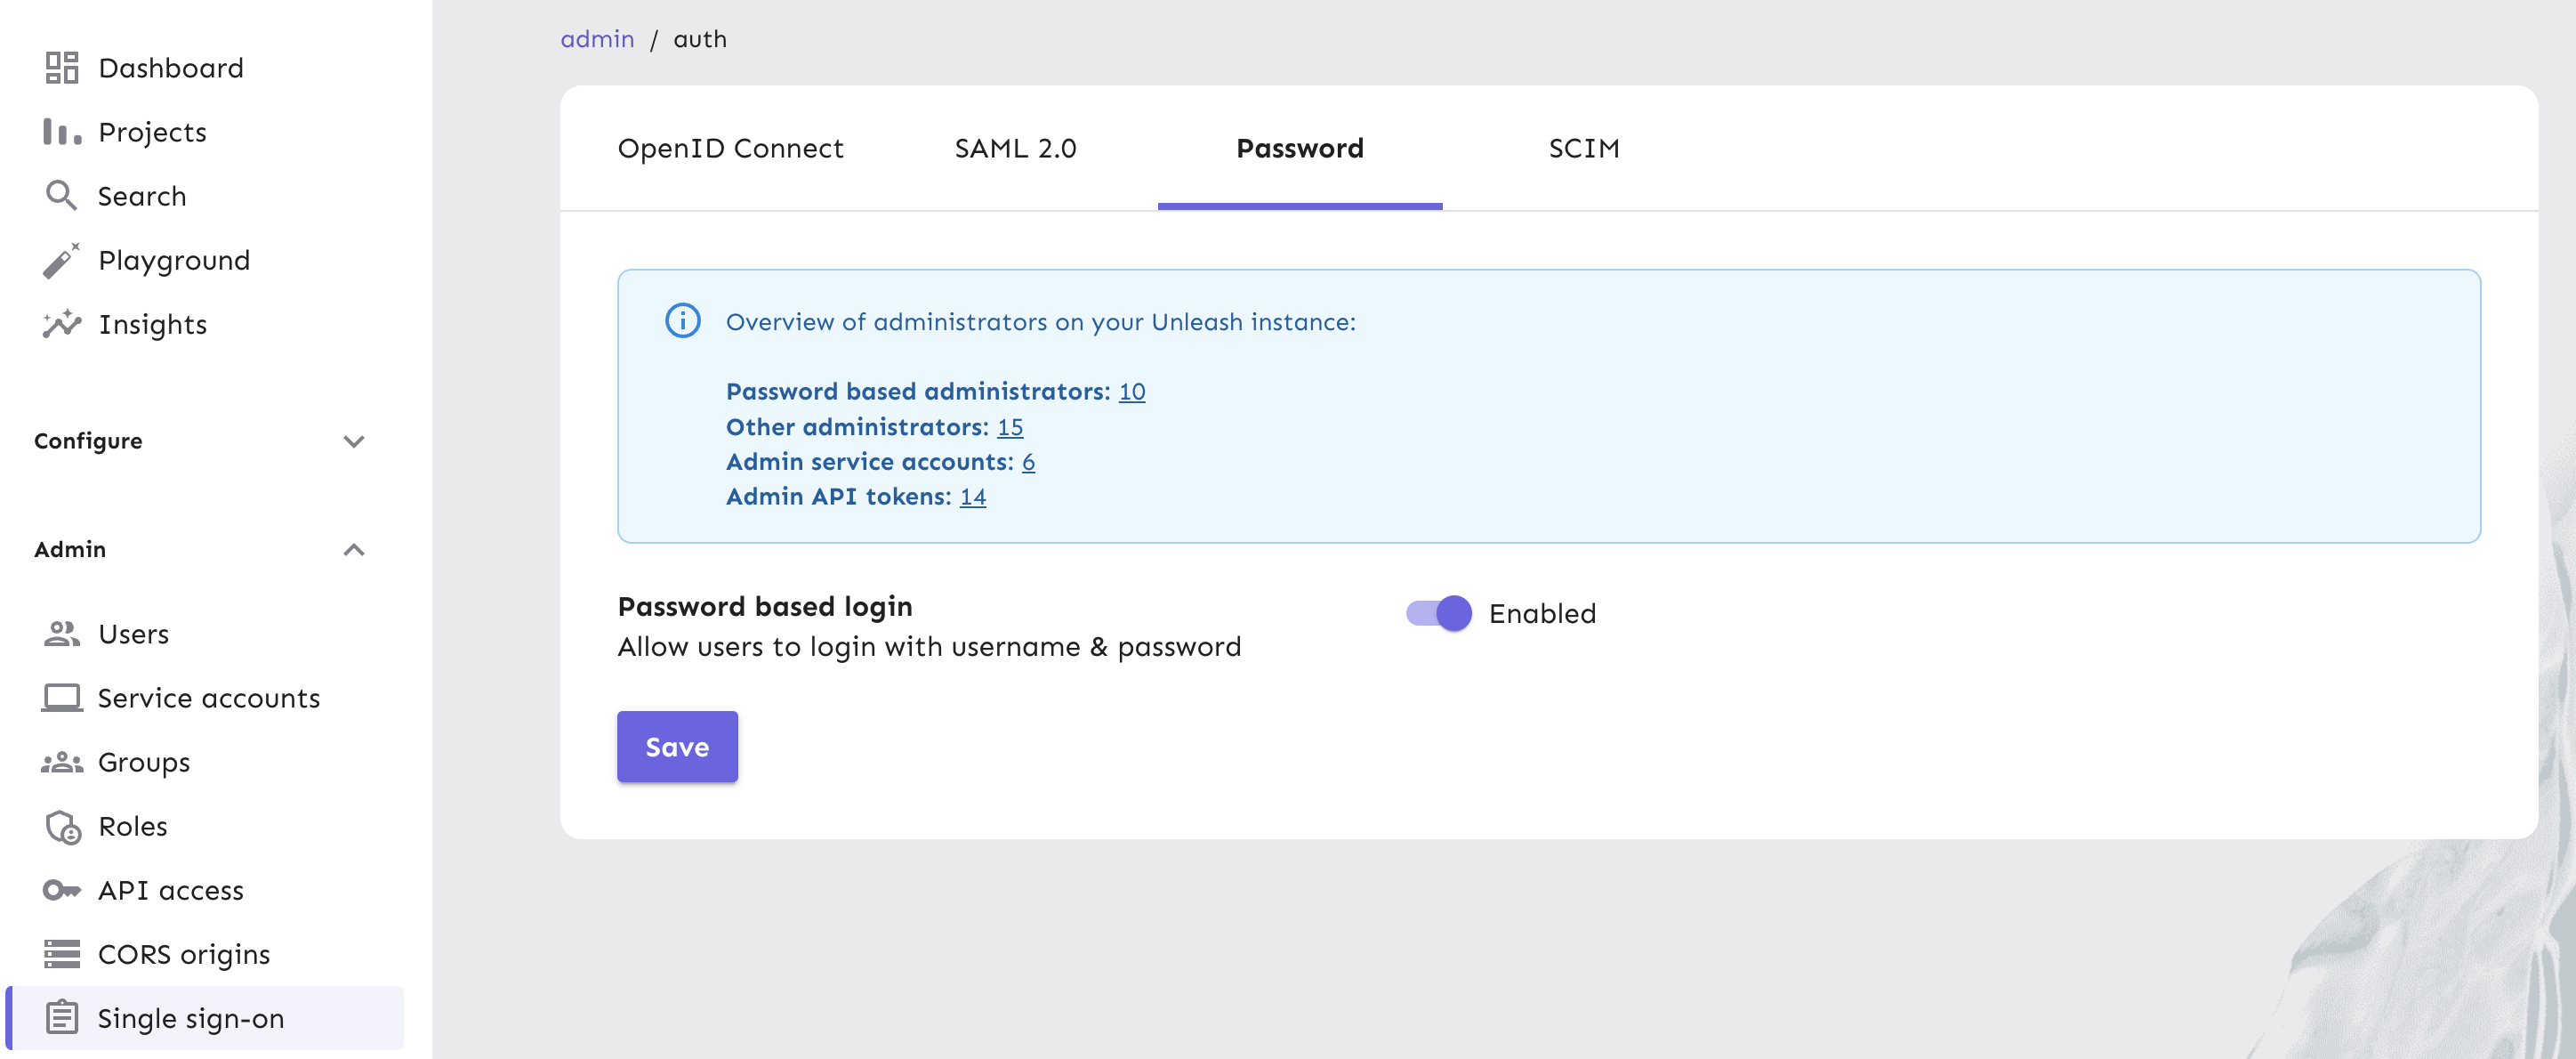Open the Admin API tokens count link
The image size is (2576, 1059).
pos(972,496)
